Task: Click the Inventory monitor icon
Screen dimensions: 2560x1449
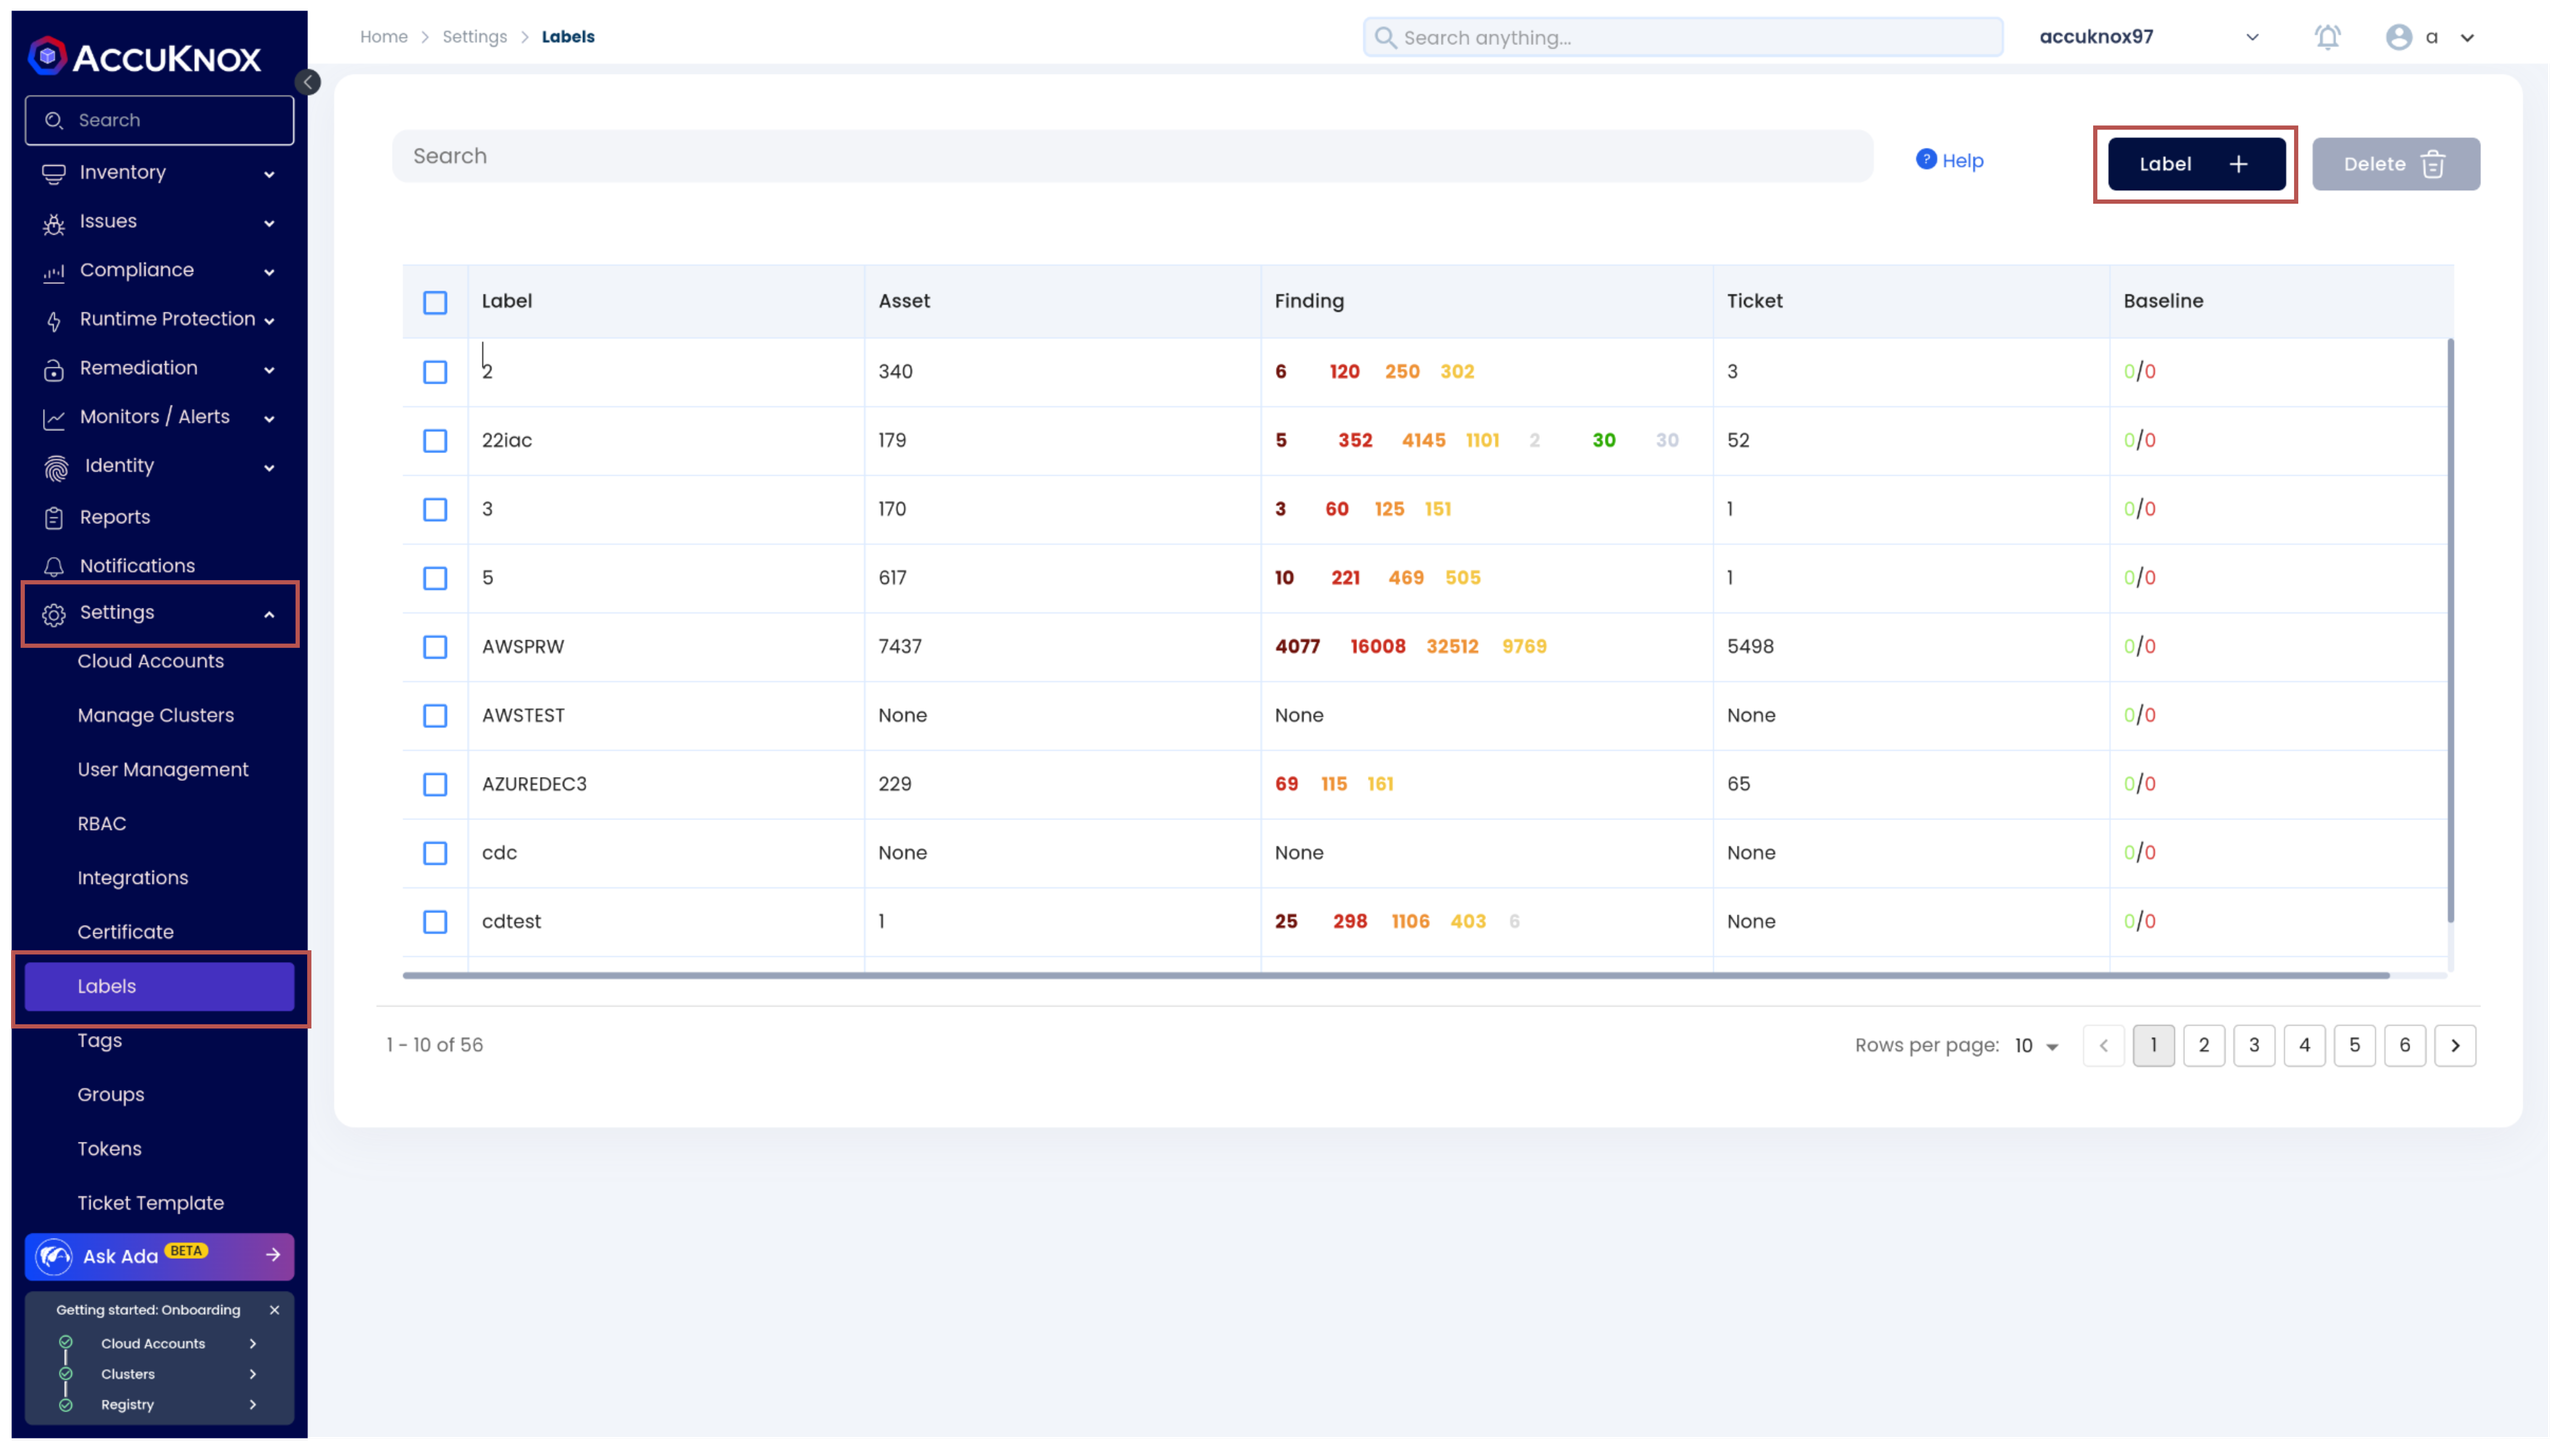Action: (x=54, y=174)
